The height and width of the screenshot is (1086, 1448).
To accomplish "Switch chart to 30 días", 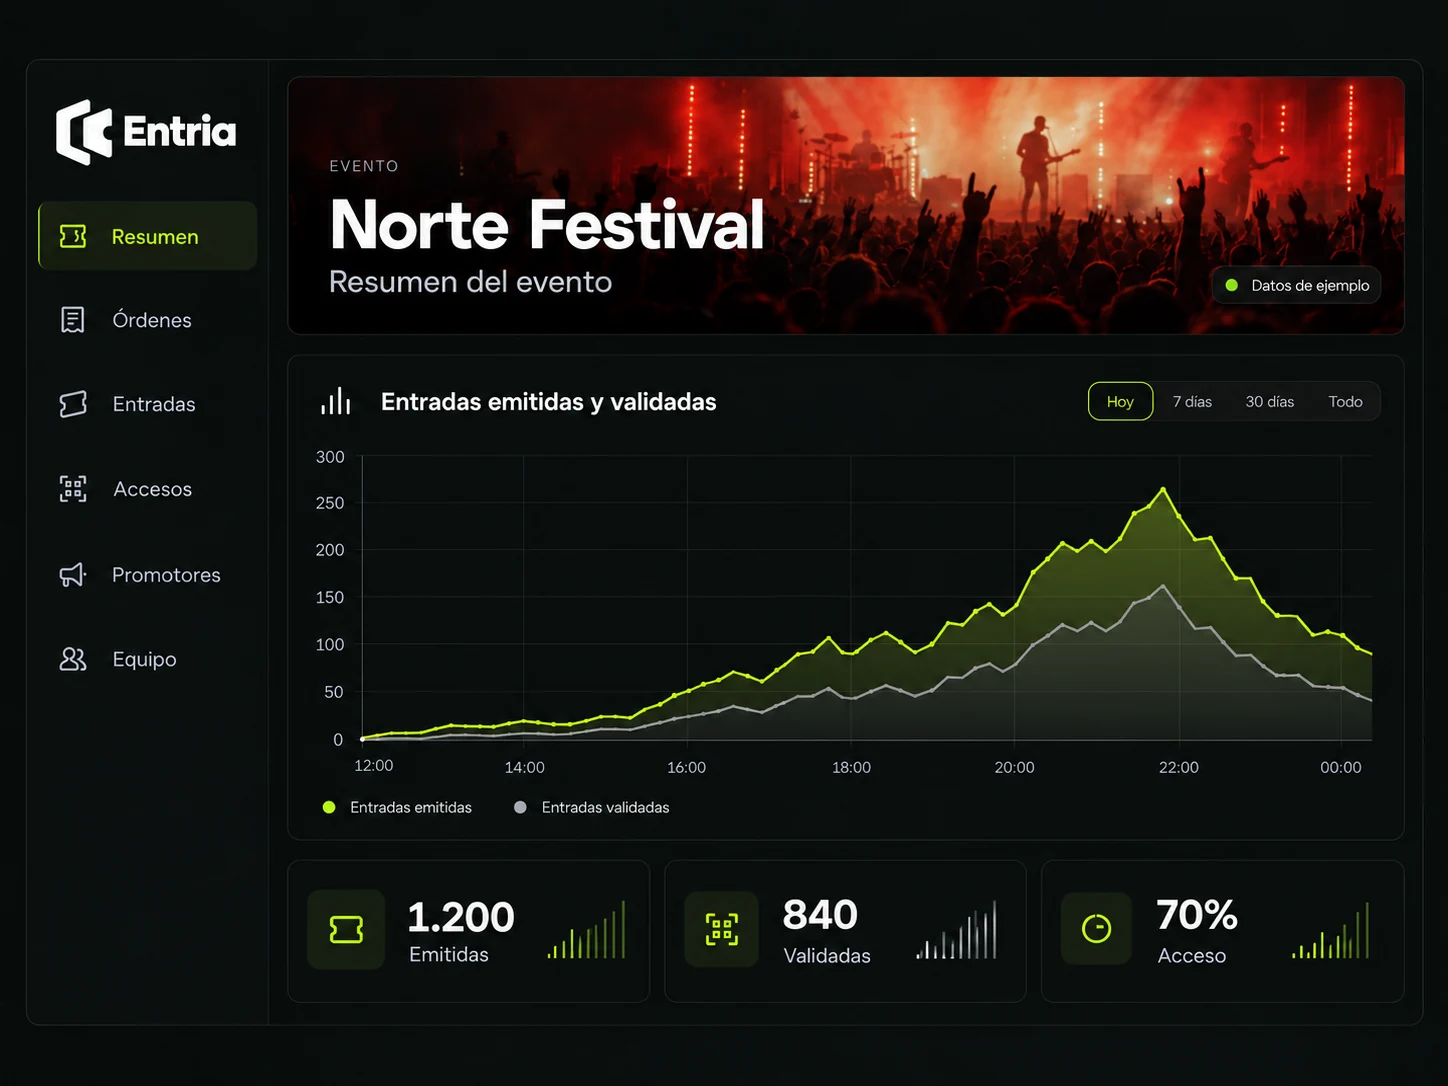I will coord(1269,401).
